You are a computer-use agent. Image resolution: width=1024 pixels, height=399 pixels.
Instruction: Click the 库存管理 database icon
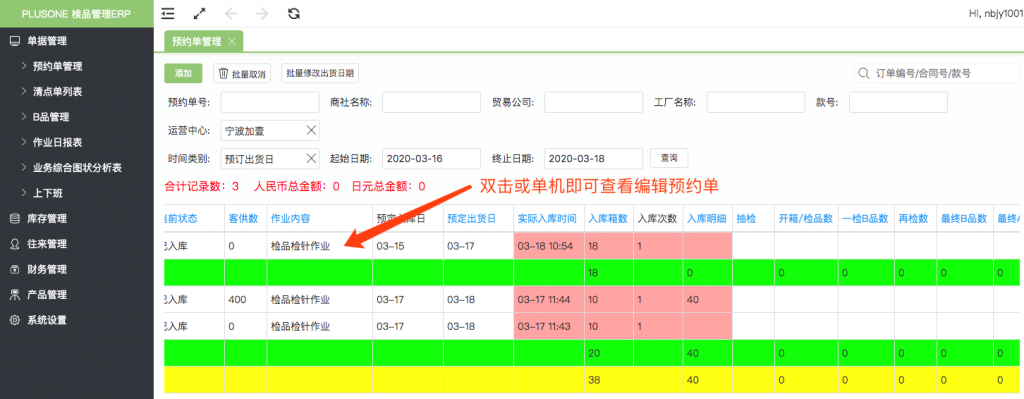point(14,219)
